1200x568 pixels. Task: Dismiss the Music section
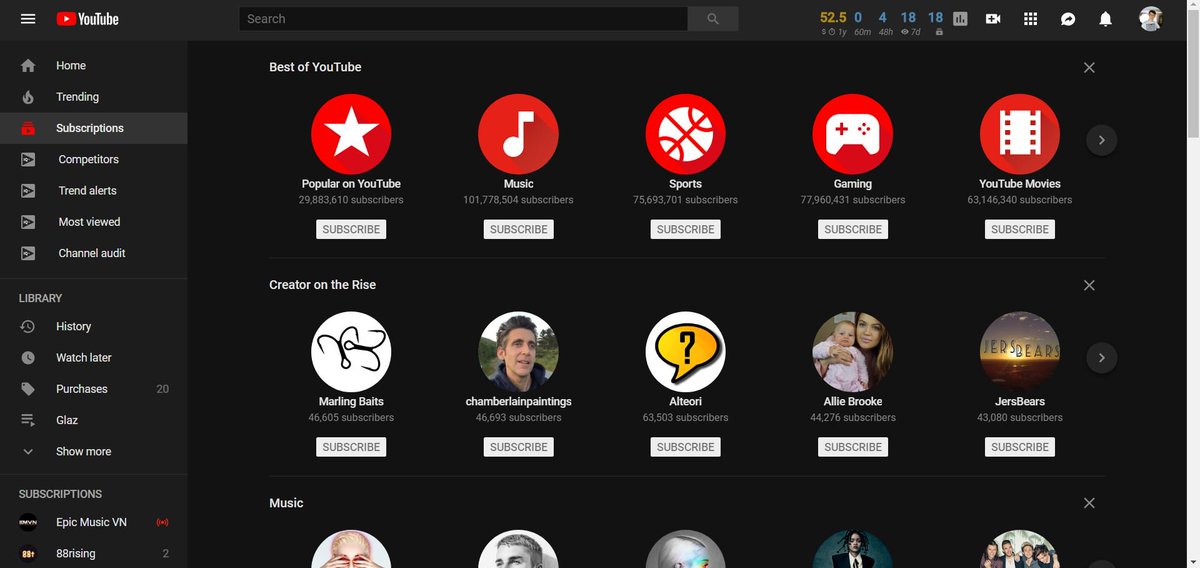[x=1089, y=503]
